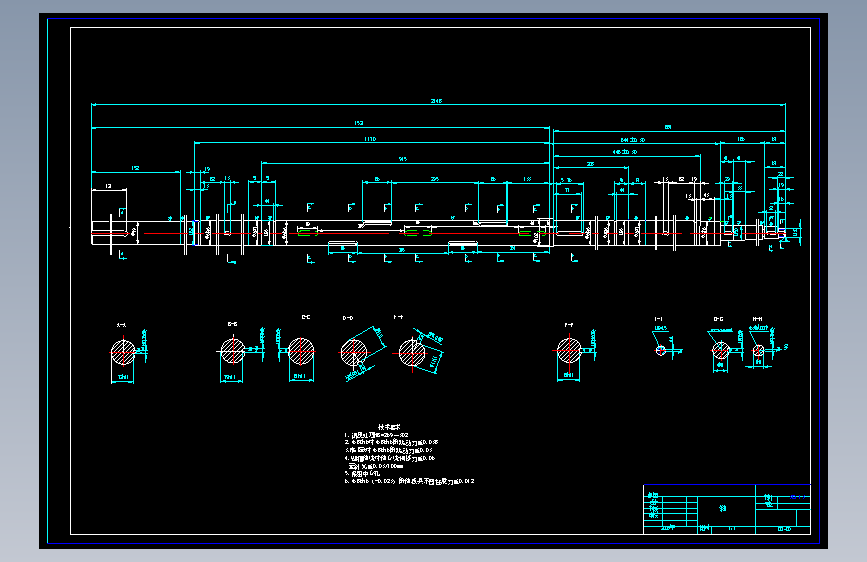
Task: Select technical requirement note line 5
Action: pyautogui.click(x=362, y=473)
